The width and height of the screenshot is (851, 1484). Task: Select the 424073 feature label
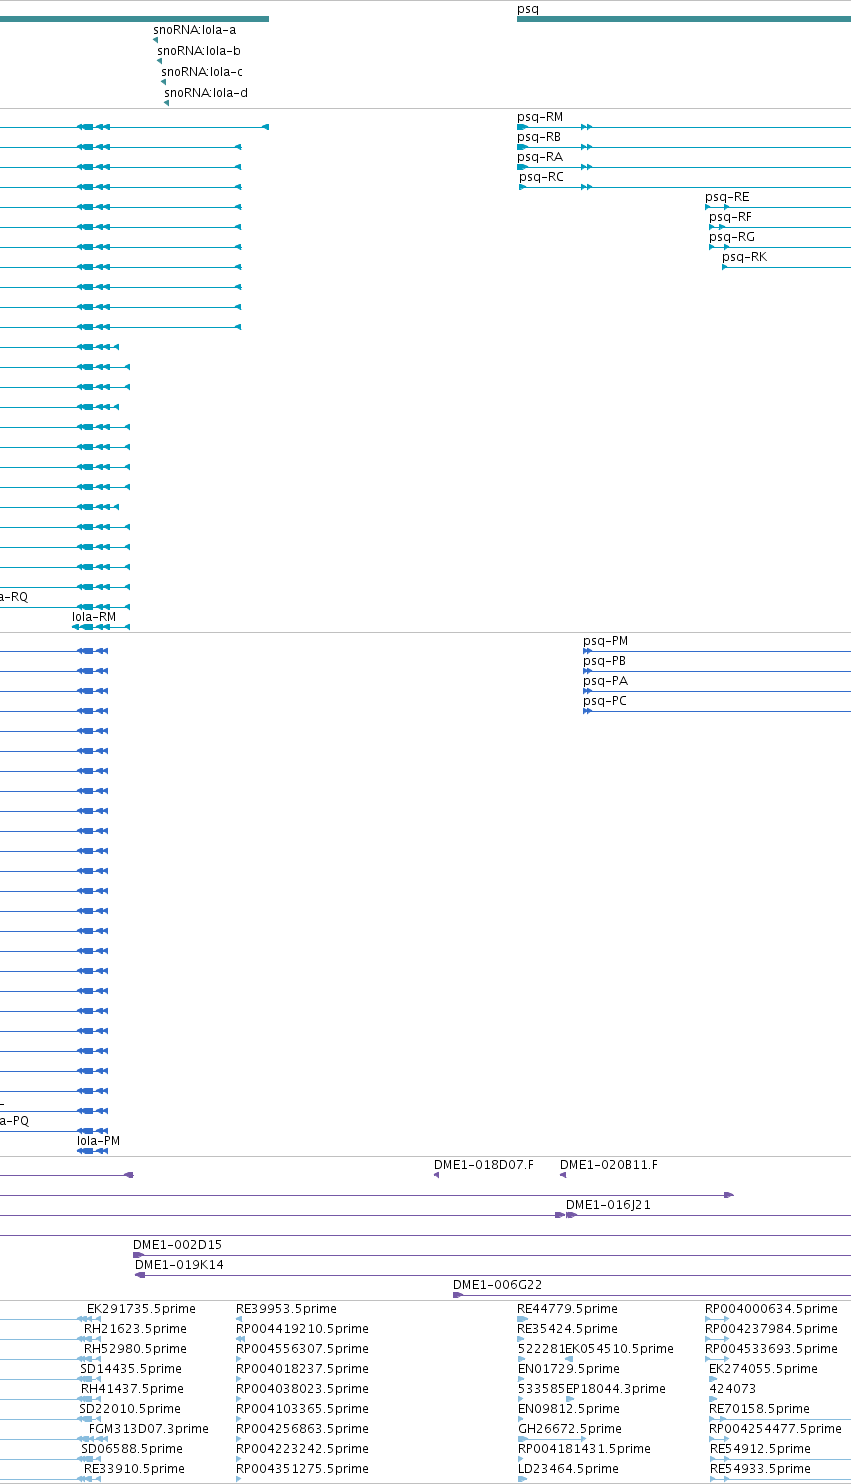732,1389
